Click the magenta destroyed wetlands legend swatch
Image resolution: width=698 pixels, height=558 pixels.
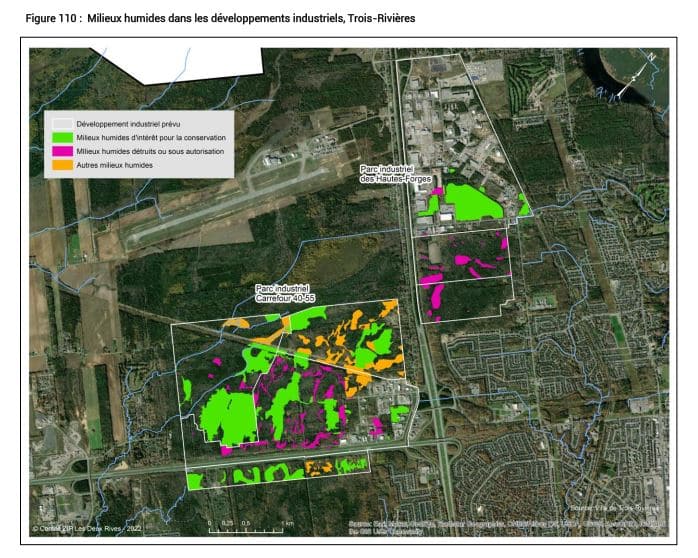click(x=62, y=151)
